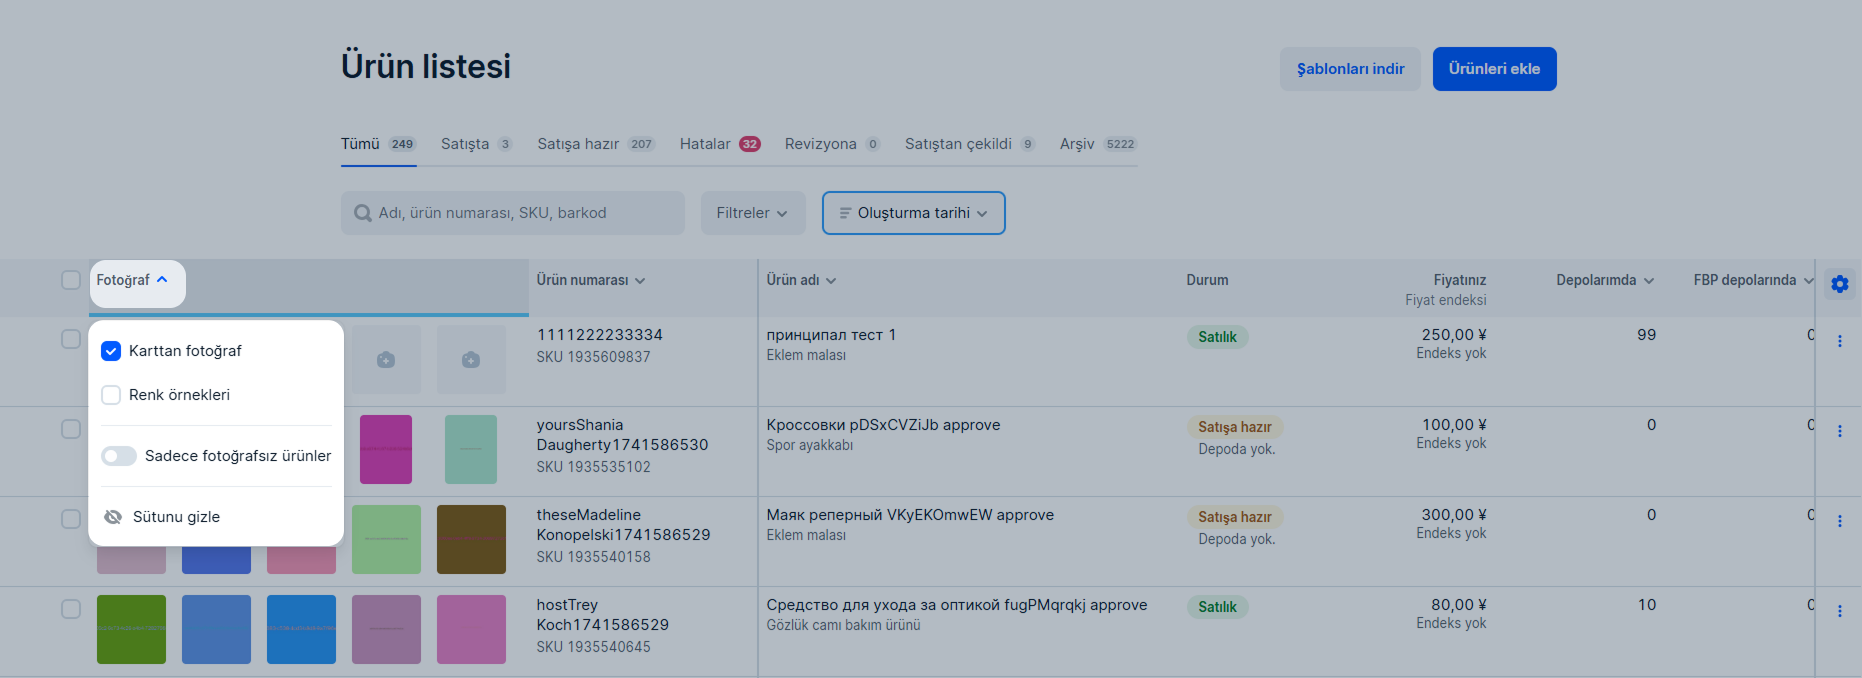This screenshot has width=1862, height=678.
Task: Click the Şablonları indir button
Action: click(x=1350, y=69)
